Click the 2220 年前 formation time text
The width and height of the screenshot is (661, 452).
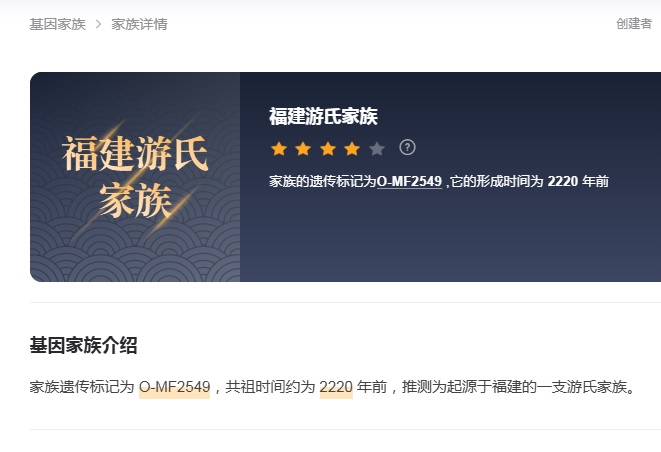tap(578, 181)
